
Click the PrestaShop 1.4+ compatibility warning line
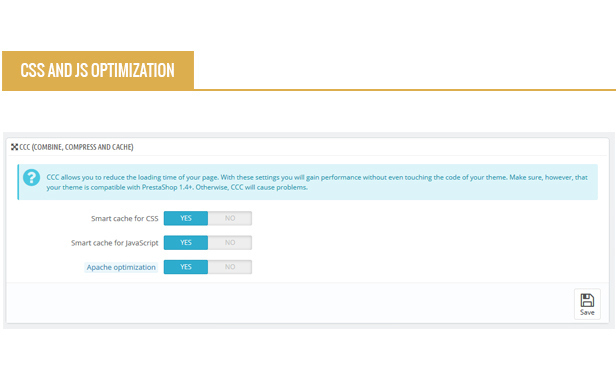click(177, 187)
